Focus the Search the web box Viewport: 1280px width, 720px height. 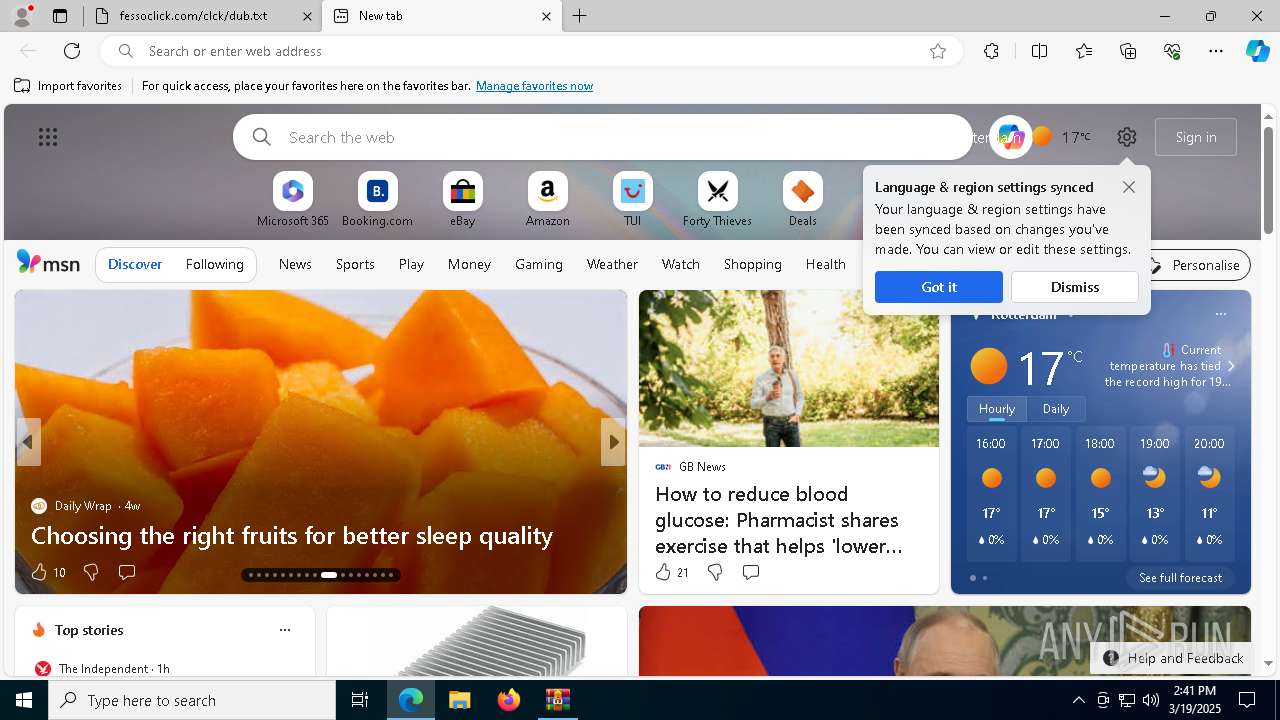click(603, 137)
